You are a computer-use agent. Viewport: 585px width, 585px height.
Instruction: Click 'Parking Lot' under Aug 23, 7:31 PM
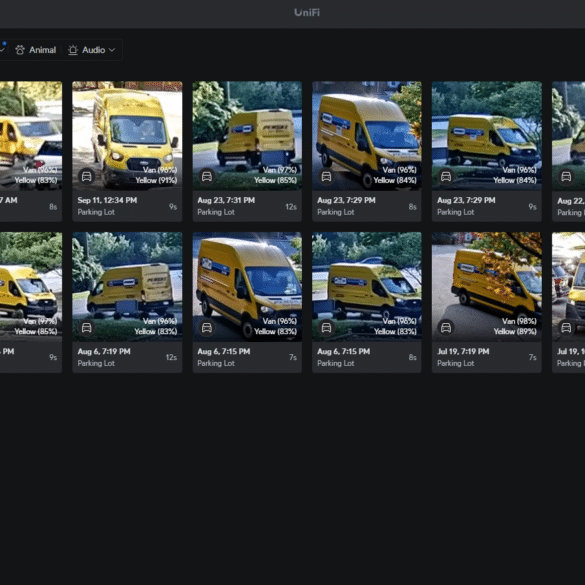point(216,212)
